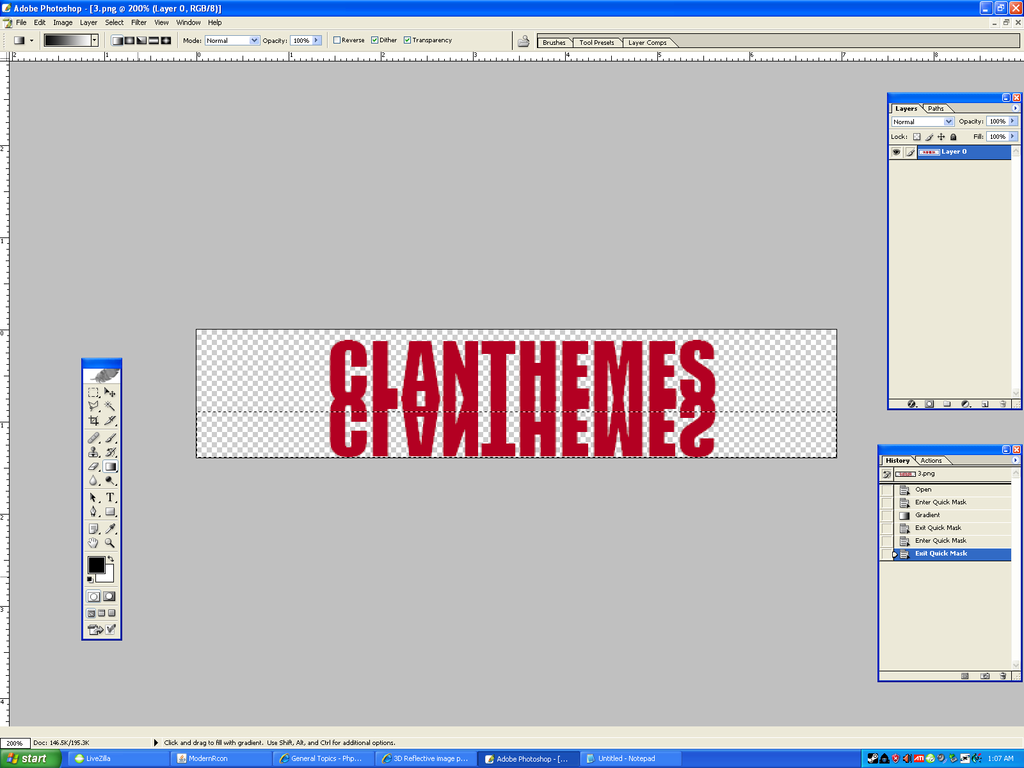Enable the Reverse gradient checkbox

[337, 40]
